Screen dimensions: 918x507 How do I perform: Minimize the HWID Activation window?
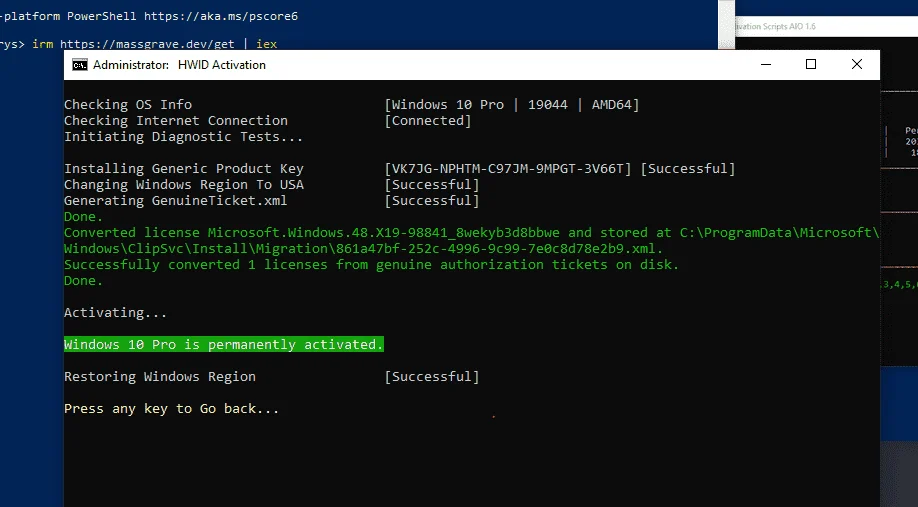pos(766,64)
